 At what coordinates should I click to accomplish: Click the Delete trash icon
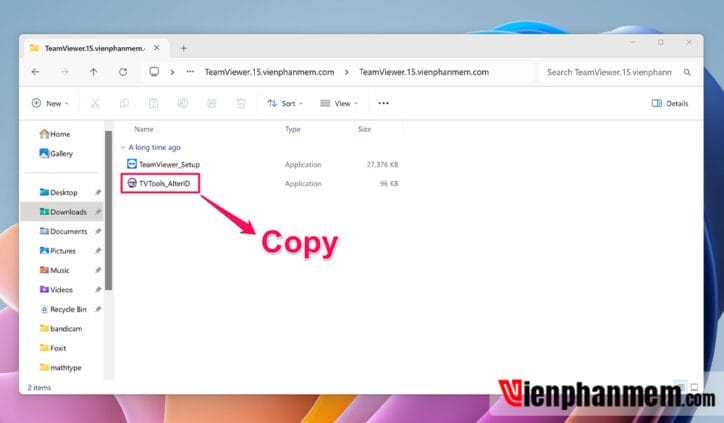[241, 103]
